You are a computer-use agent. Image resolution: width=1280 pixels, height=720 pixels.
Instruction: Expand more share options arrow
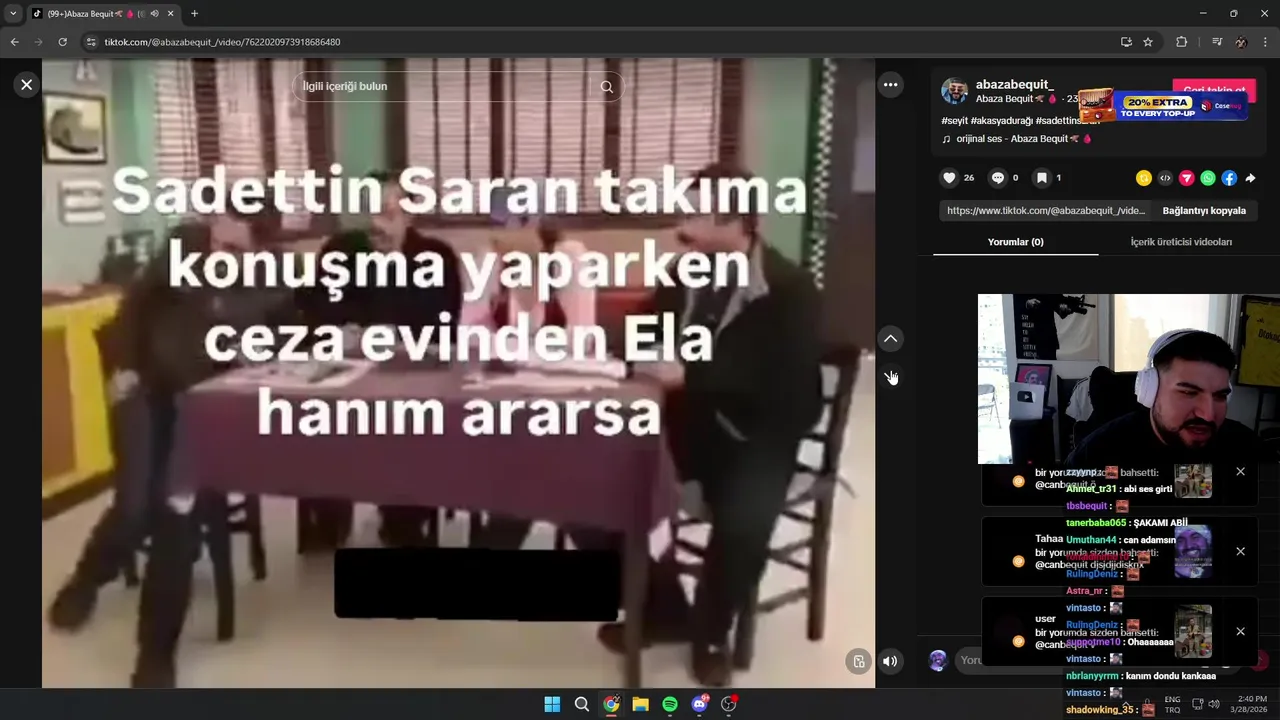click(1250, 178)
